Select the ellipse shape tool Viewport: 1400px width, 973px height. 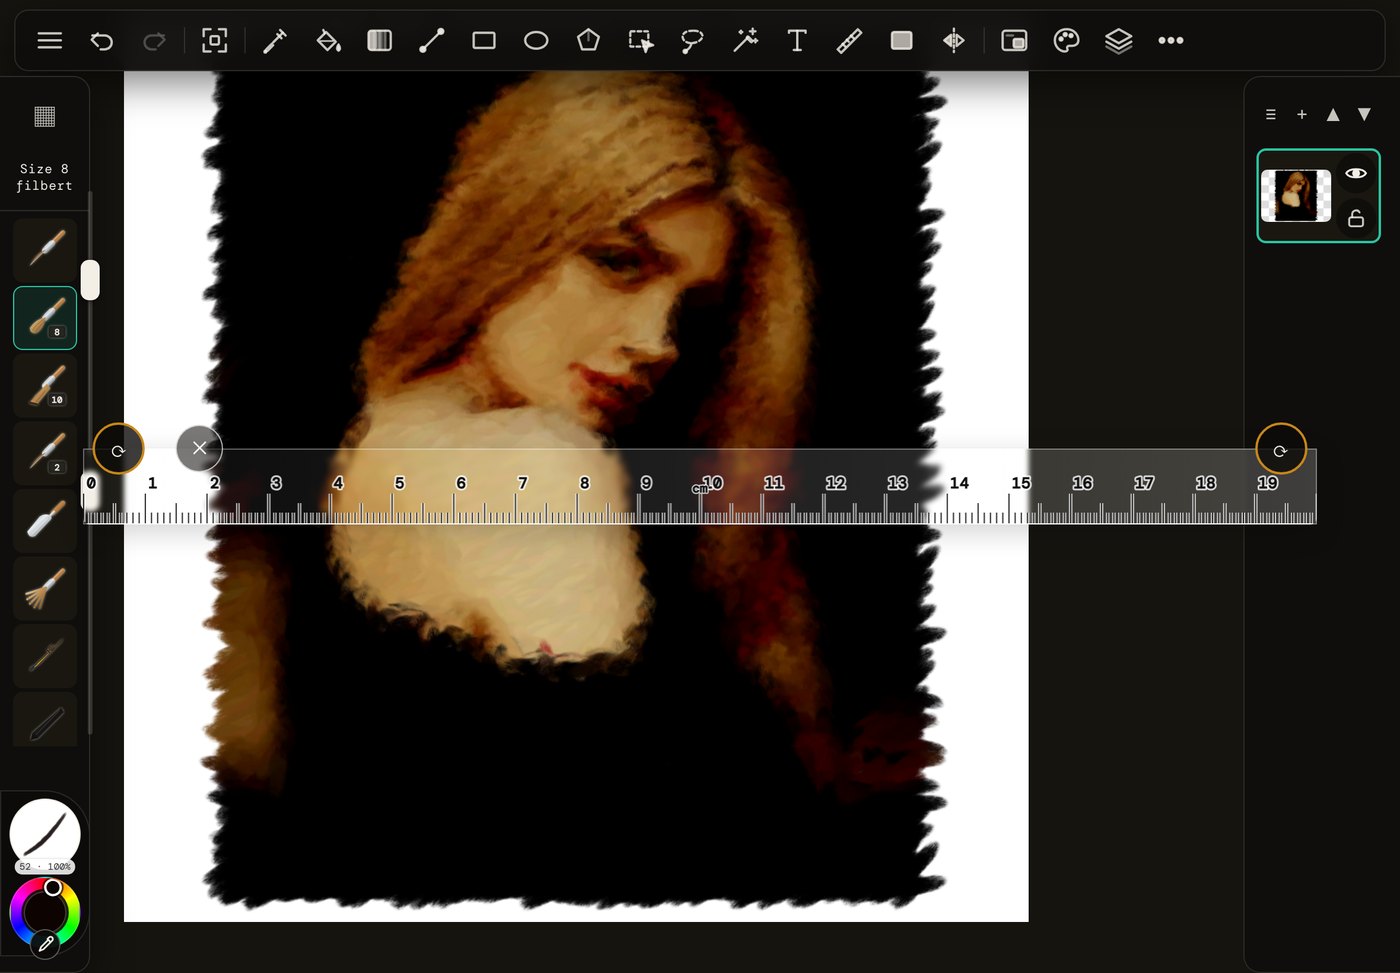pos(536,41)
